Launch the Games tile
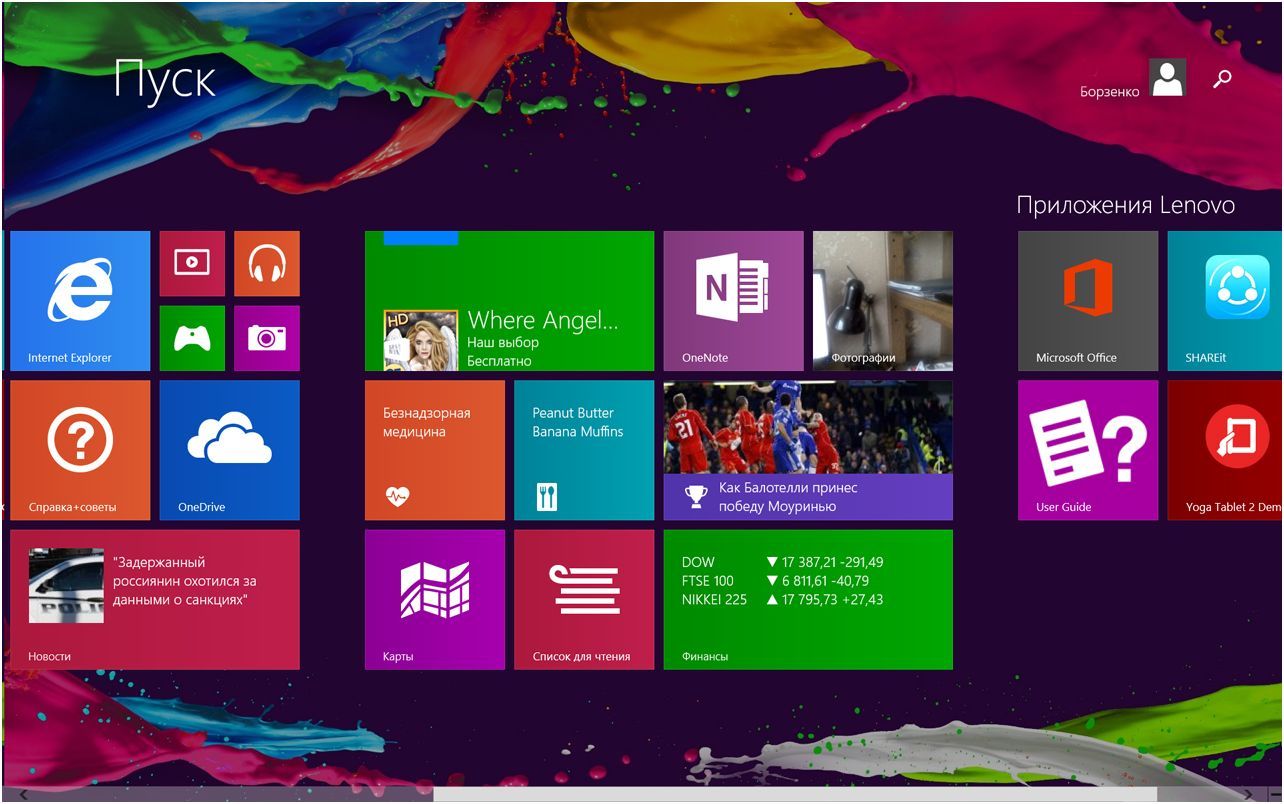This screenshot has width=1284, height=804. click(191, 338)
